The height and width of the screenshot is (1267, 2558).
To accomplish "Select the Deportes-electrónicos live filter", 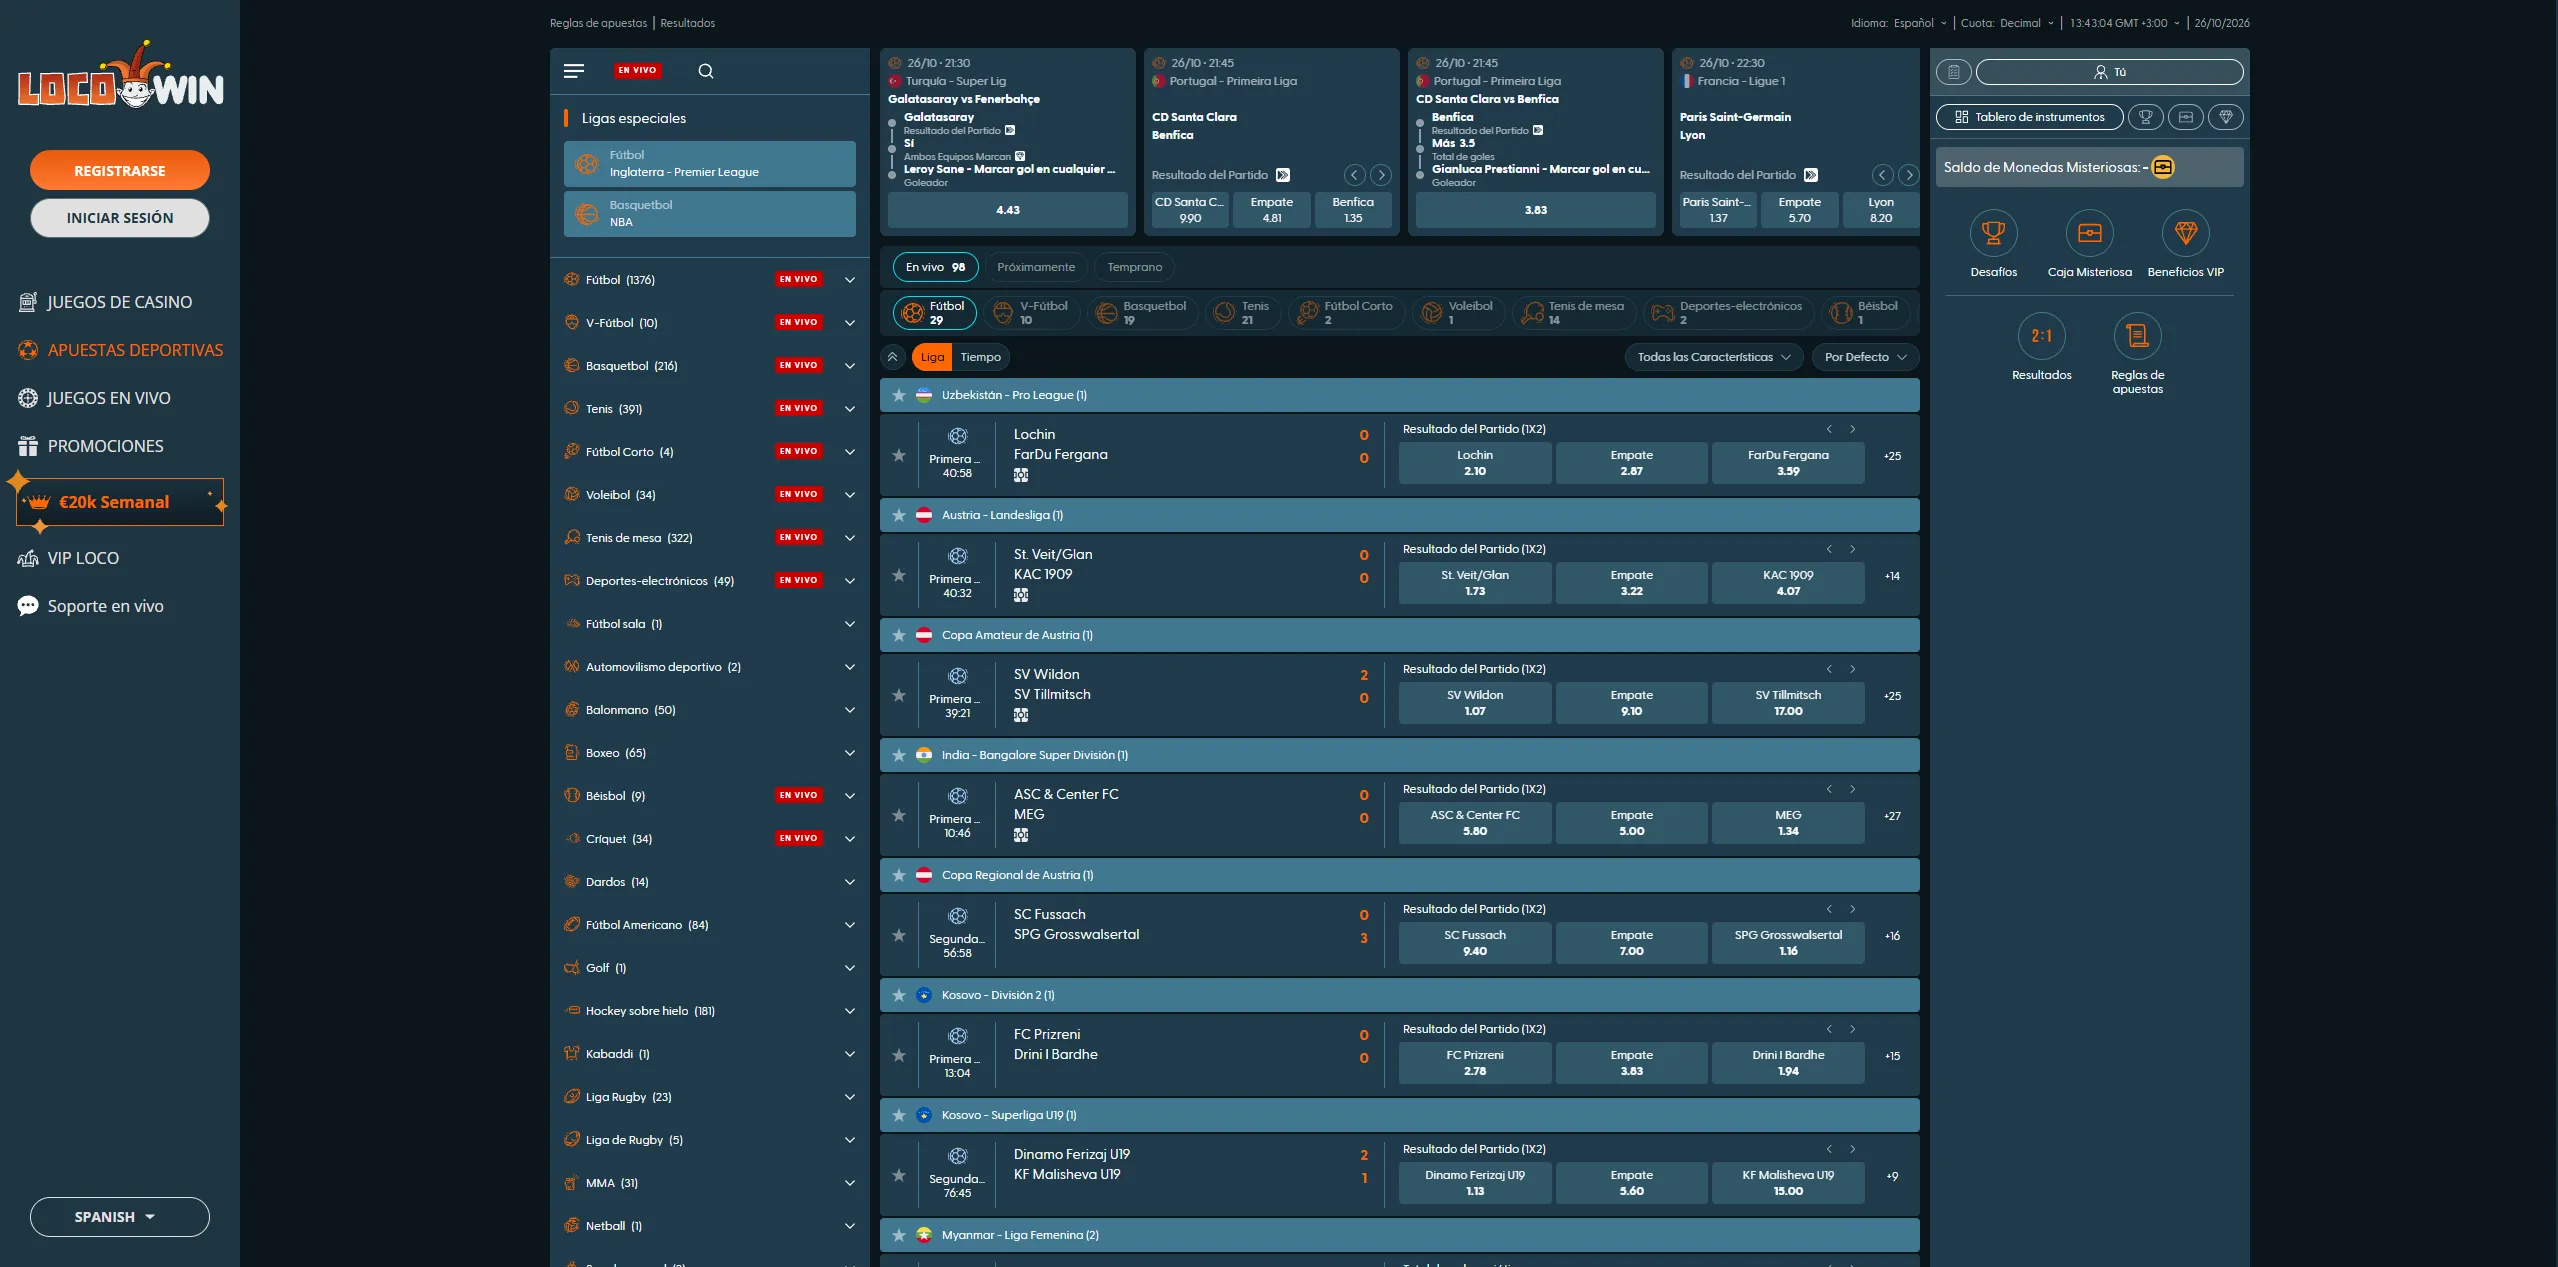I will 1728,313.
